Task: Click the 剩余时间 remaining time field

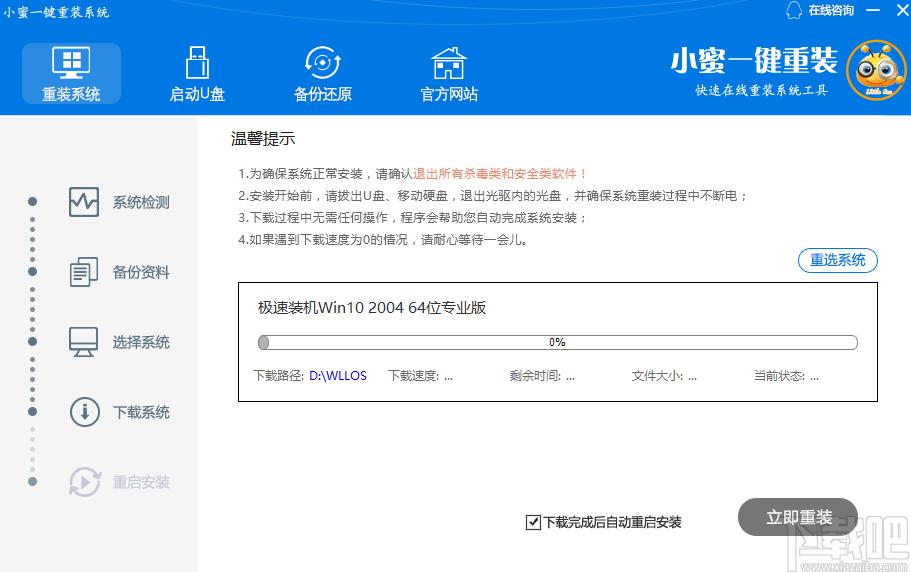Action: tap(543, 376)
